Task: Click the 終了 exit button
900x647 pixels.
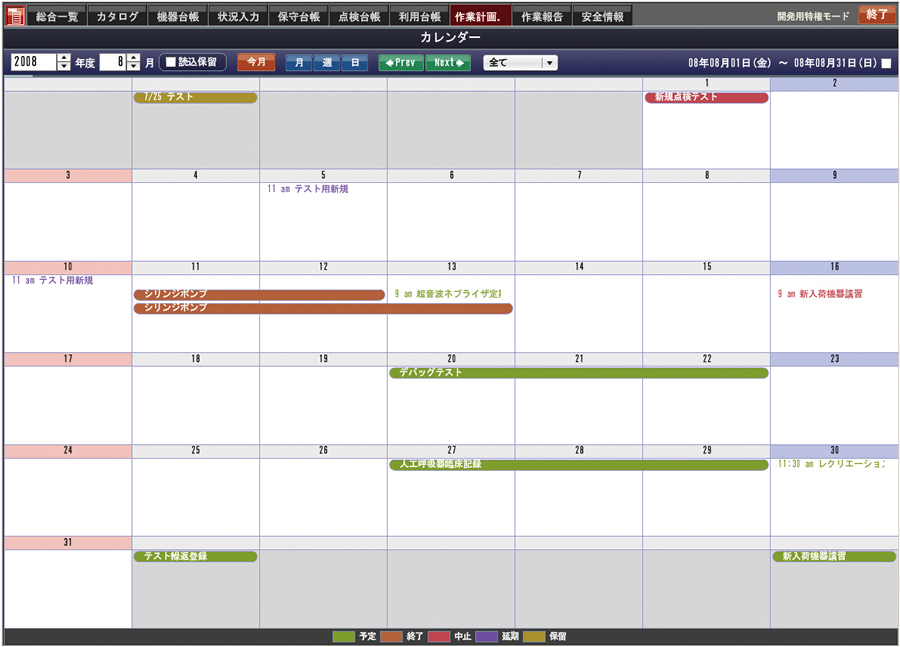Action: point(877,14)
